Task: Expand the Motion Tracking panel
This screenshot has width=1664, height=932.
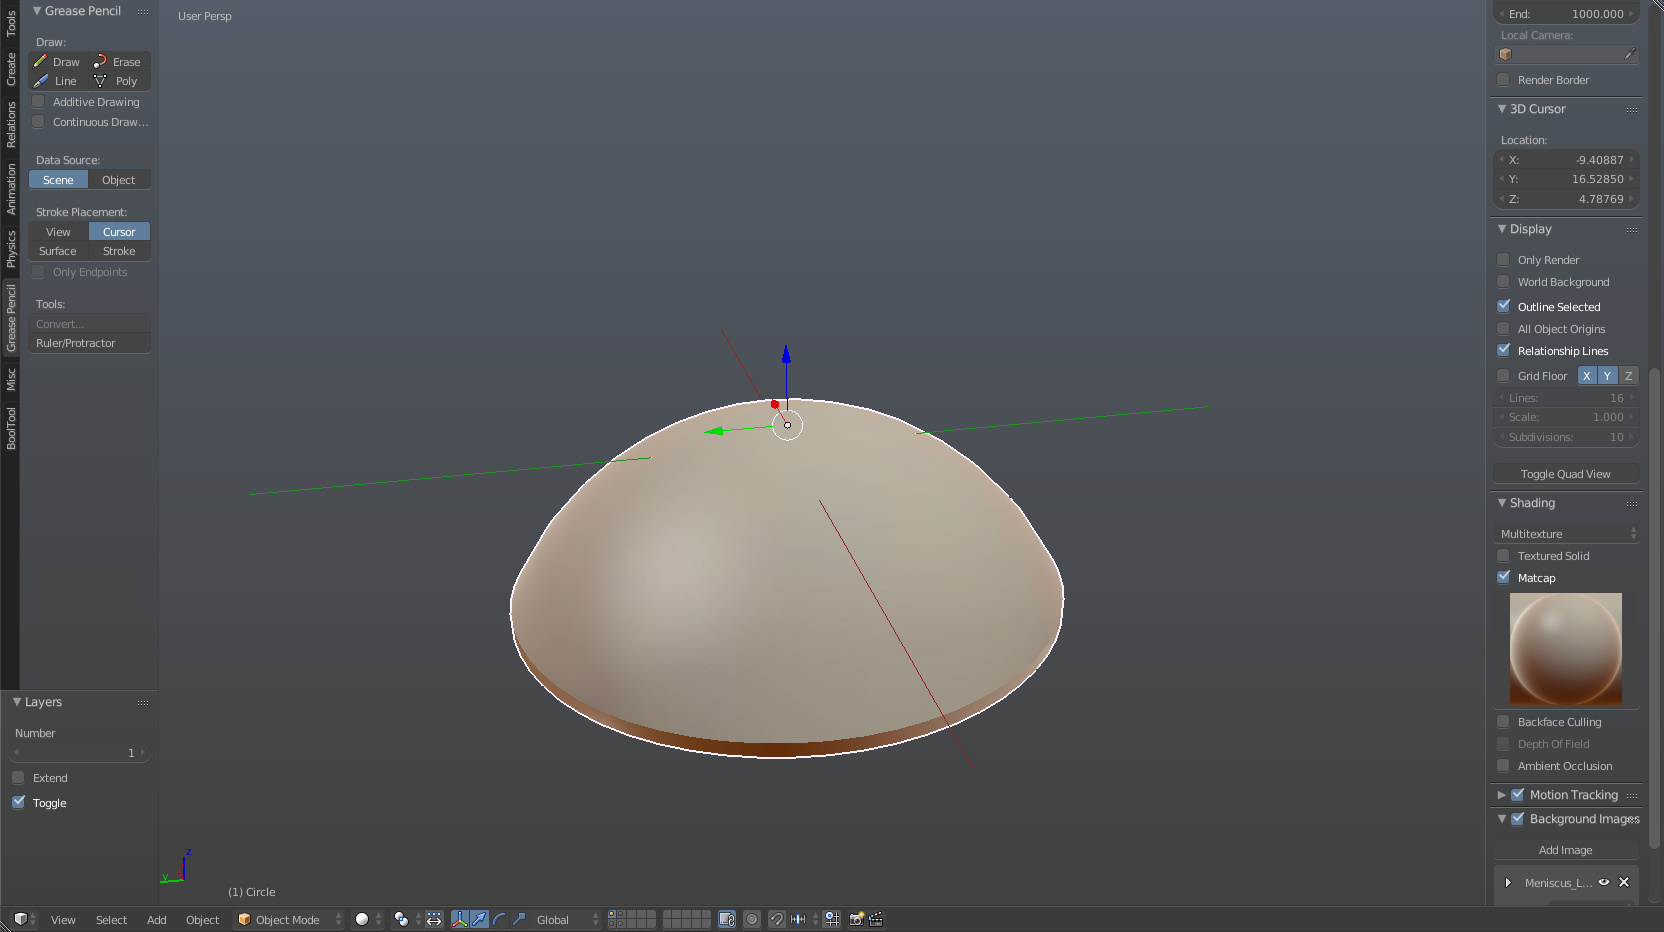Action: tap(1500, 794)
